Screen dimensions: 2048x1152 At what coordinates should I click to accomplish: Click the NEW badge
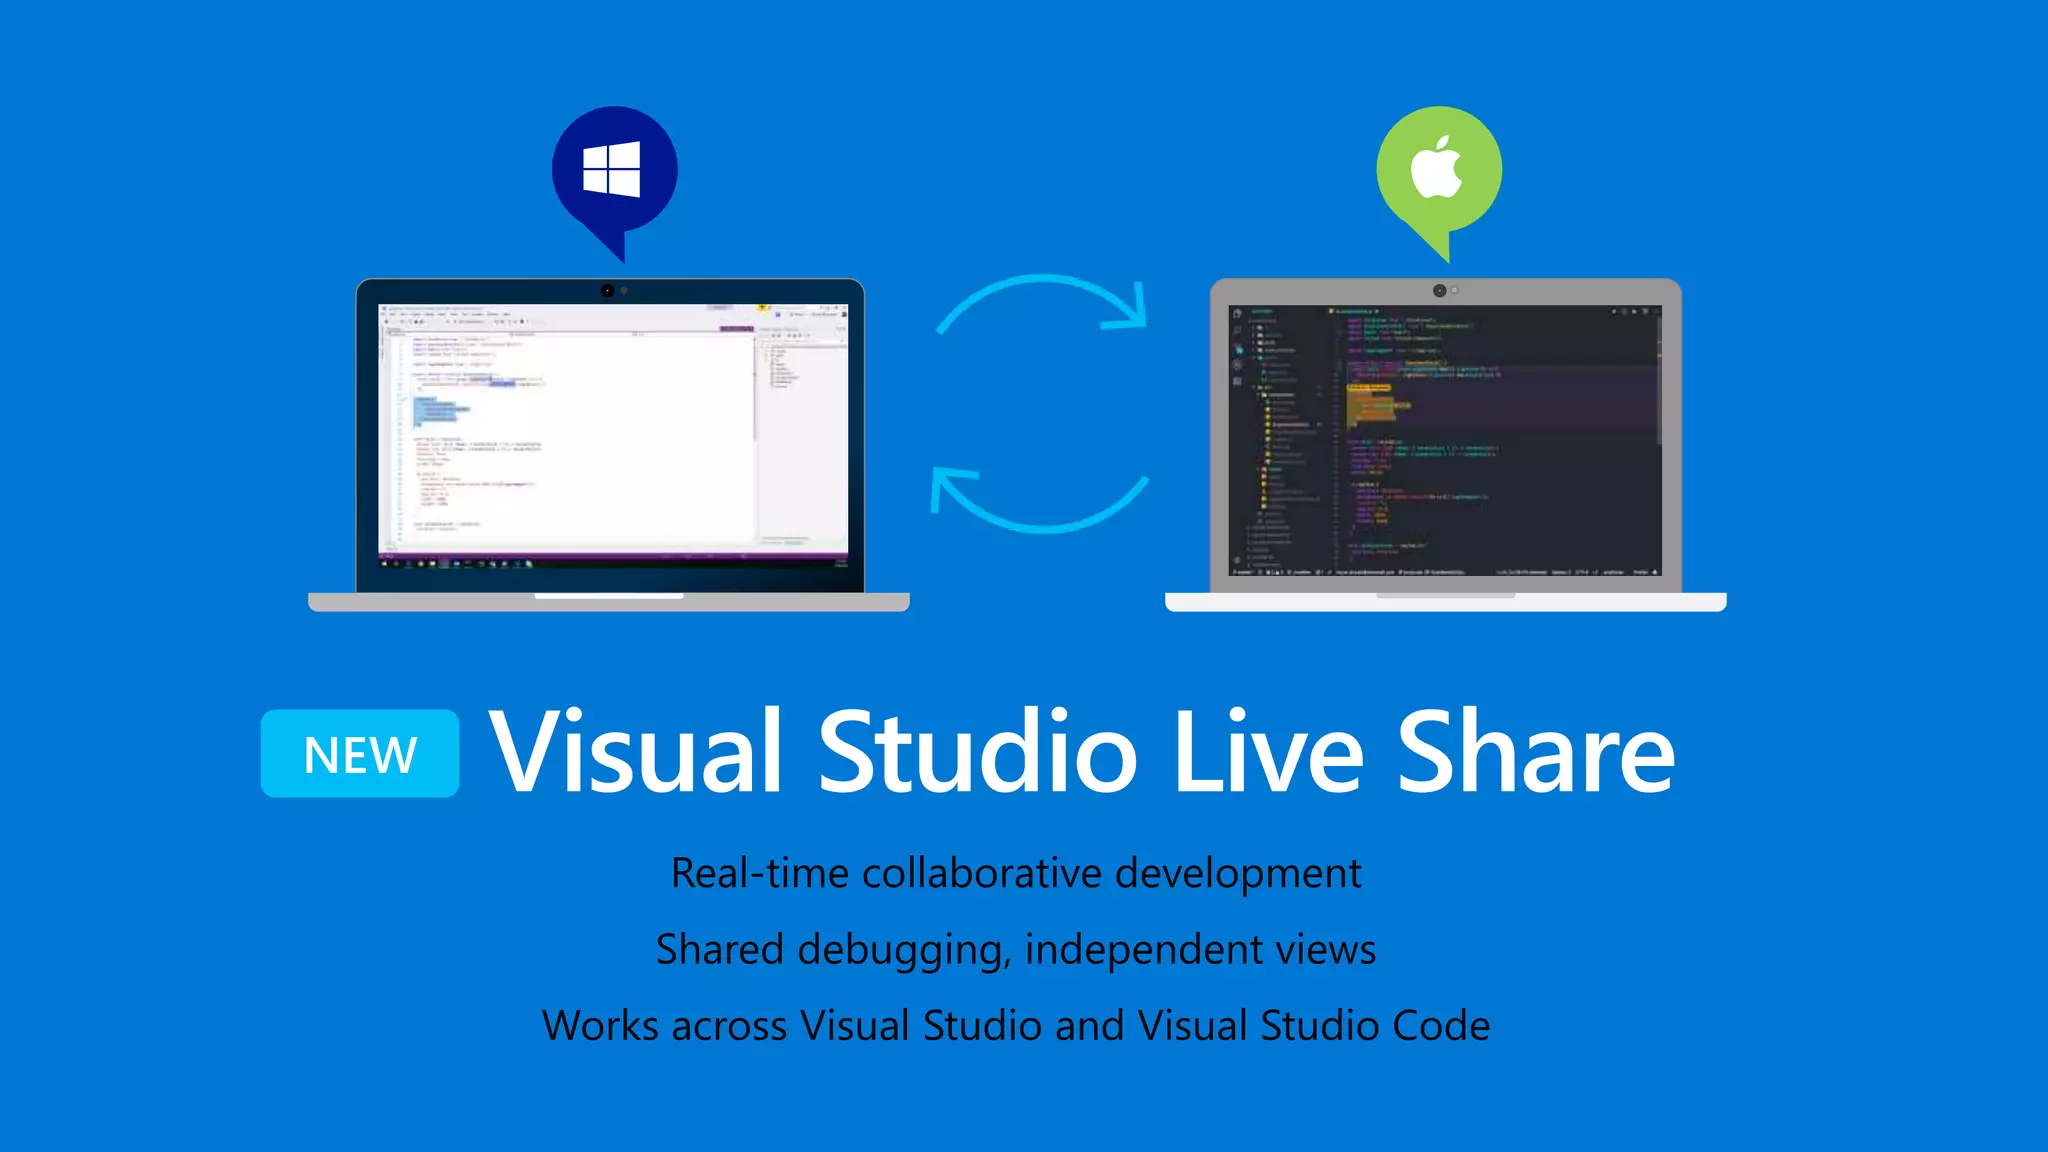pyautogui.click(x=360, y=754)
